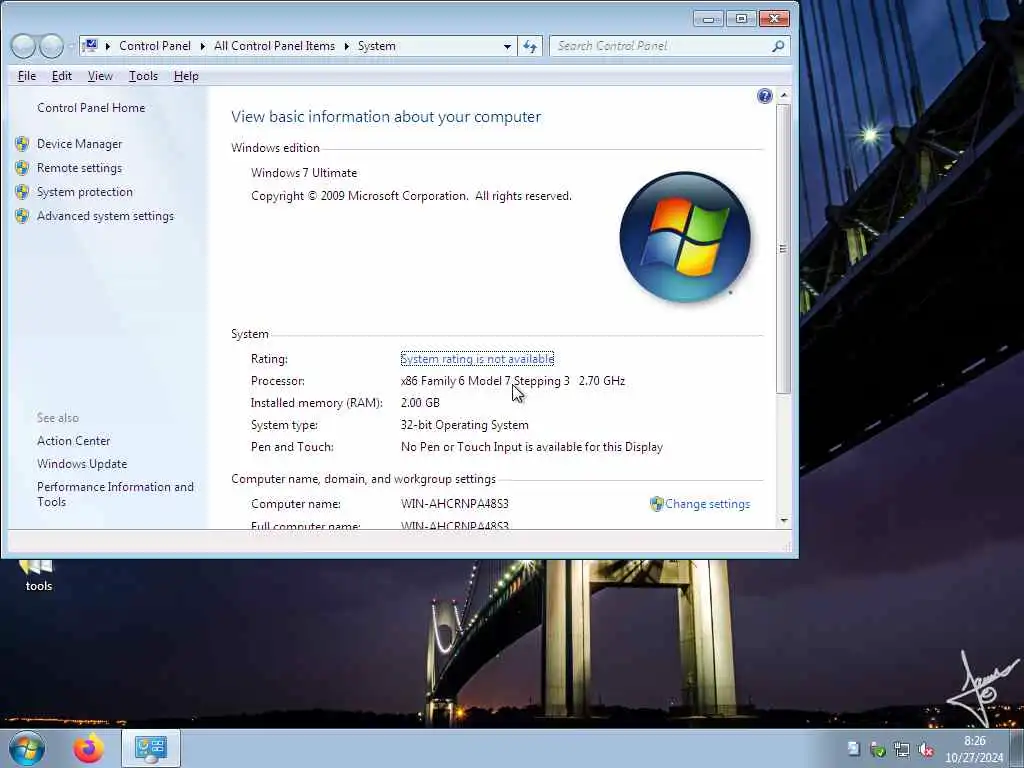
Task: Click Control Panel taskbar button
Action: pyautogui.click(x=151, y=748)
